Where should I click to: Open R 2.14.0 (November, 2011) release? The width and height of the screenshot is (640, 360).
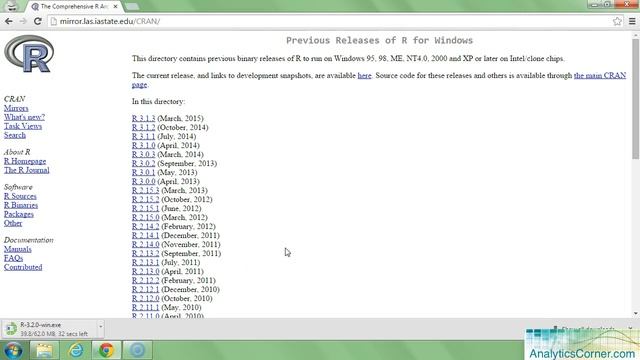click(145, 244)
